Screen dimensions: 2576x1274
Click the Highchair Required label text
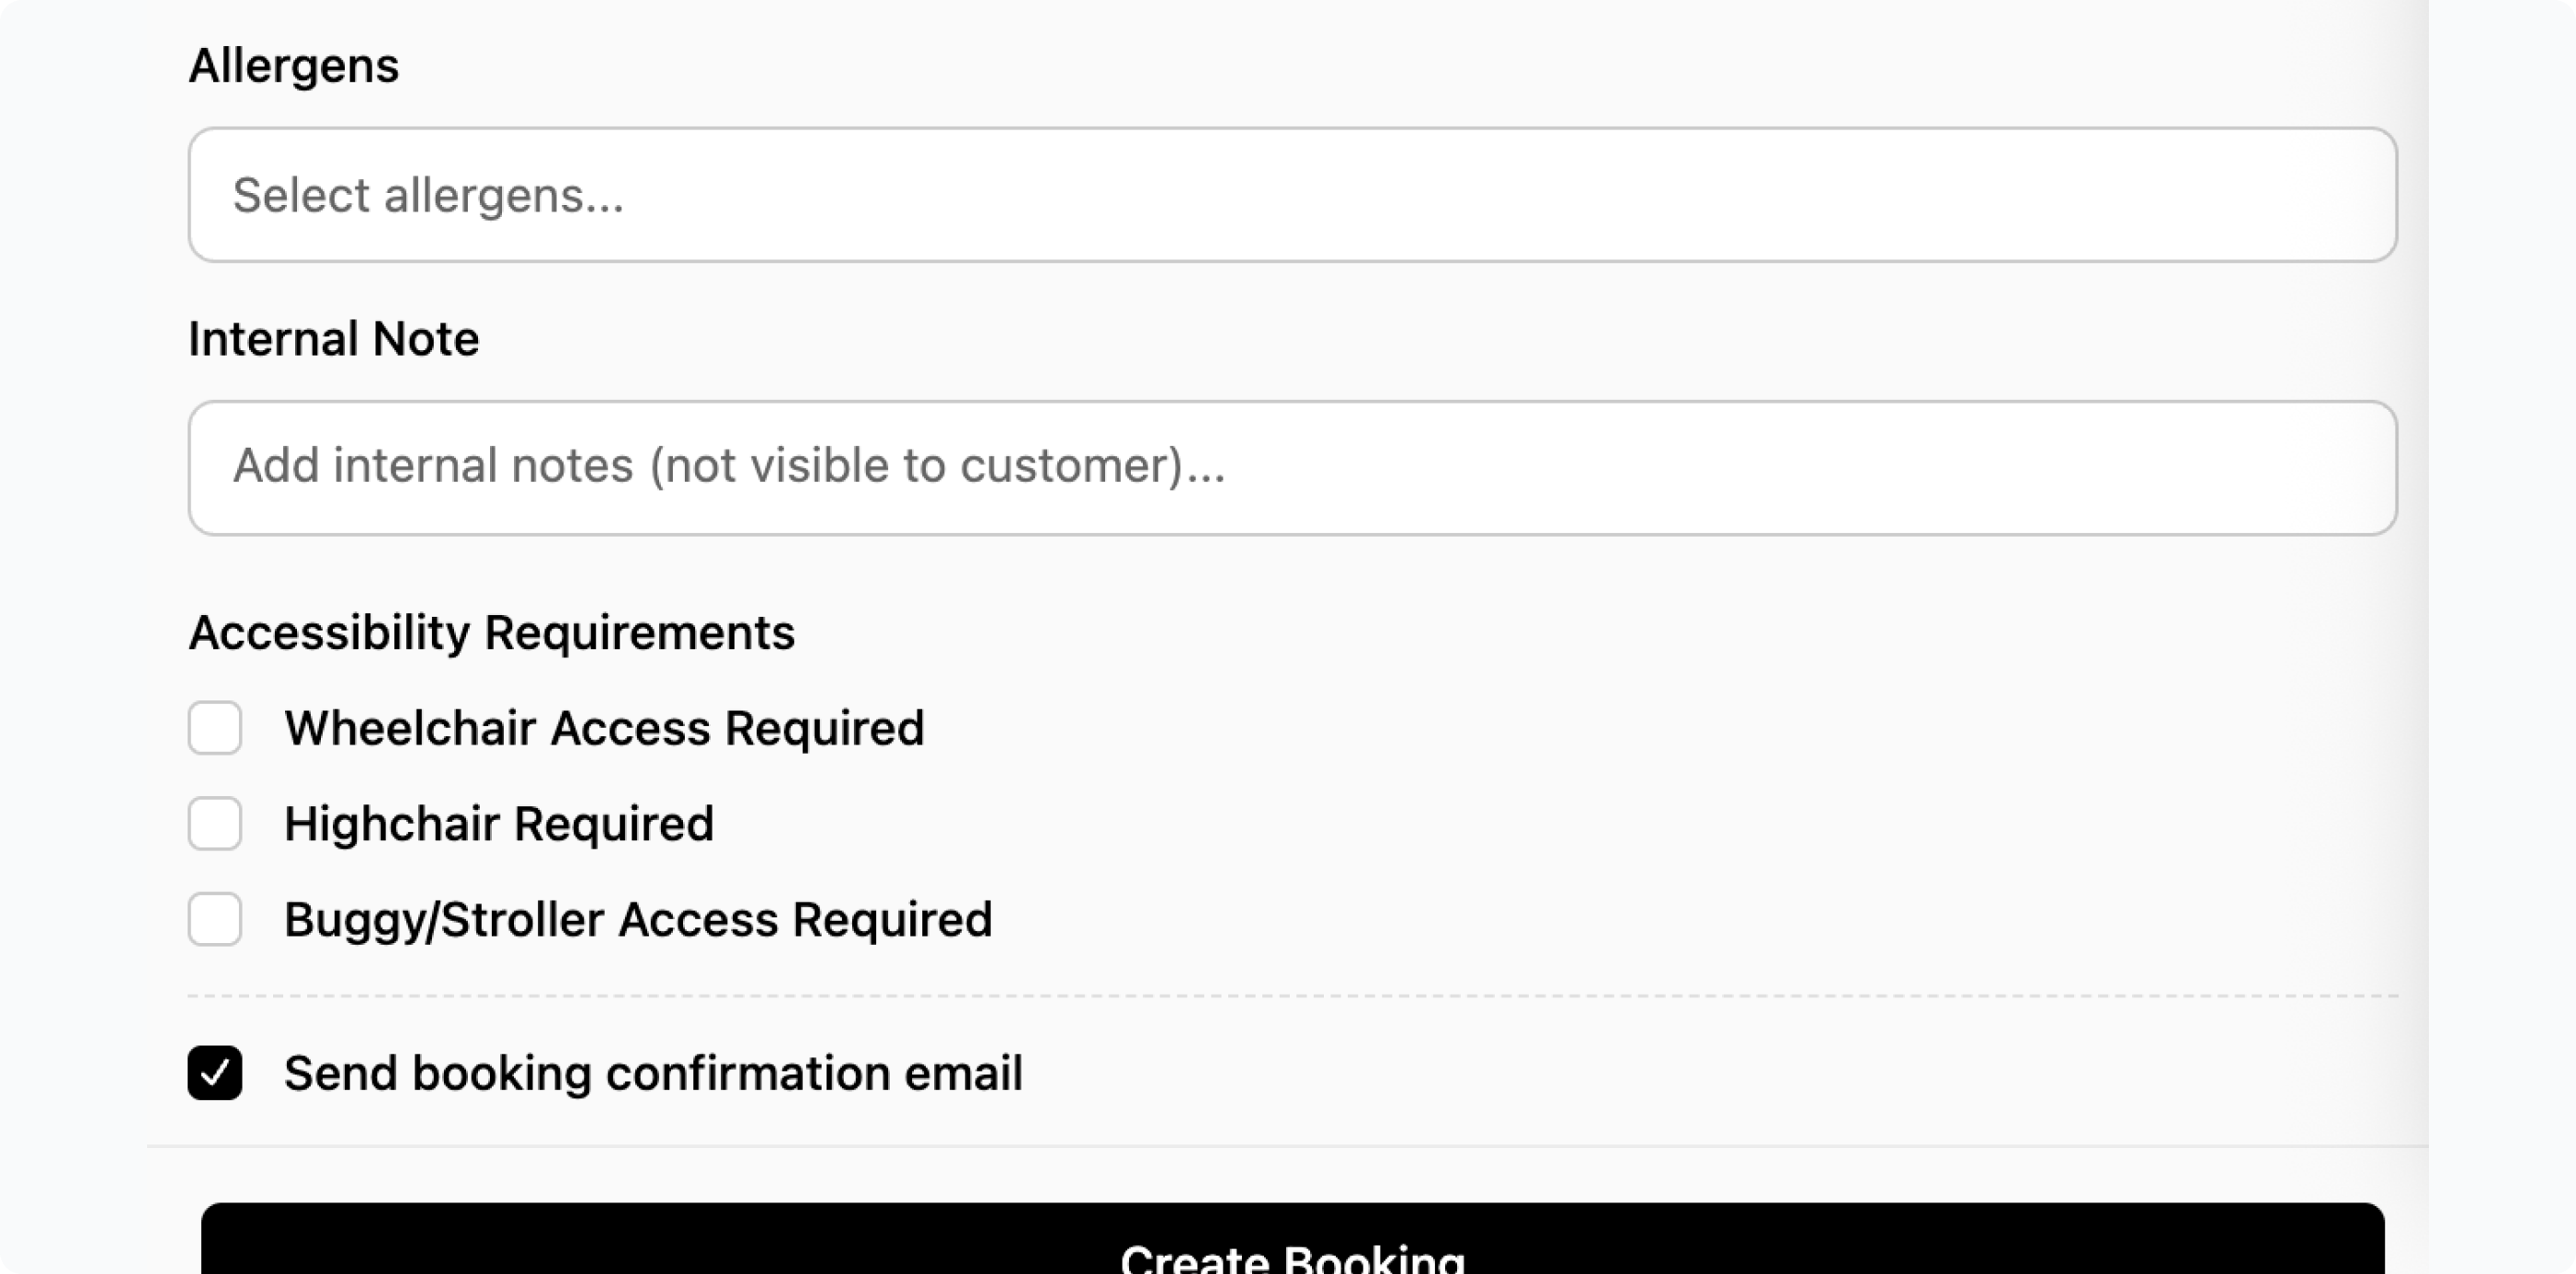click(x=499, y=824)
